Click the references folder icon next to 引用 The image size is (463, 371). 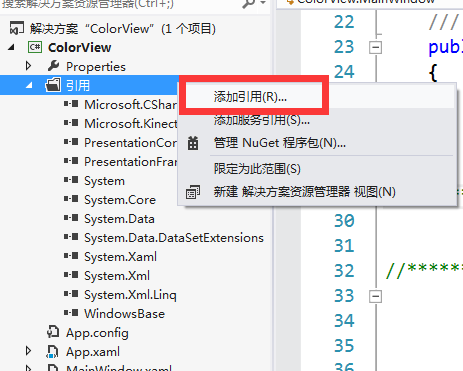[x=53, y=85]
